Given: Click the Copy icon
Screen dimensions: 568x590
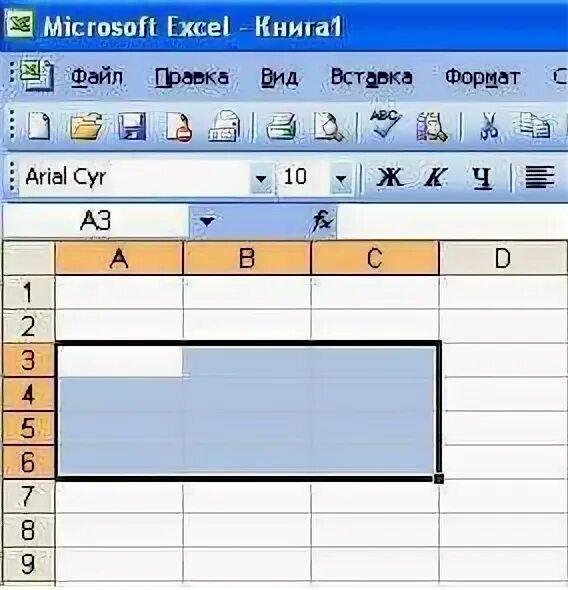Looking at the screenshot, I should [x=534, y=126].
